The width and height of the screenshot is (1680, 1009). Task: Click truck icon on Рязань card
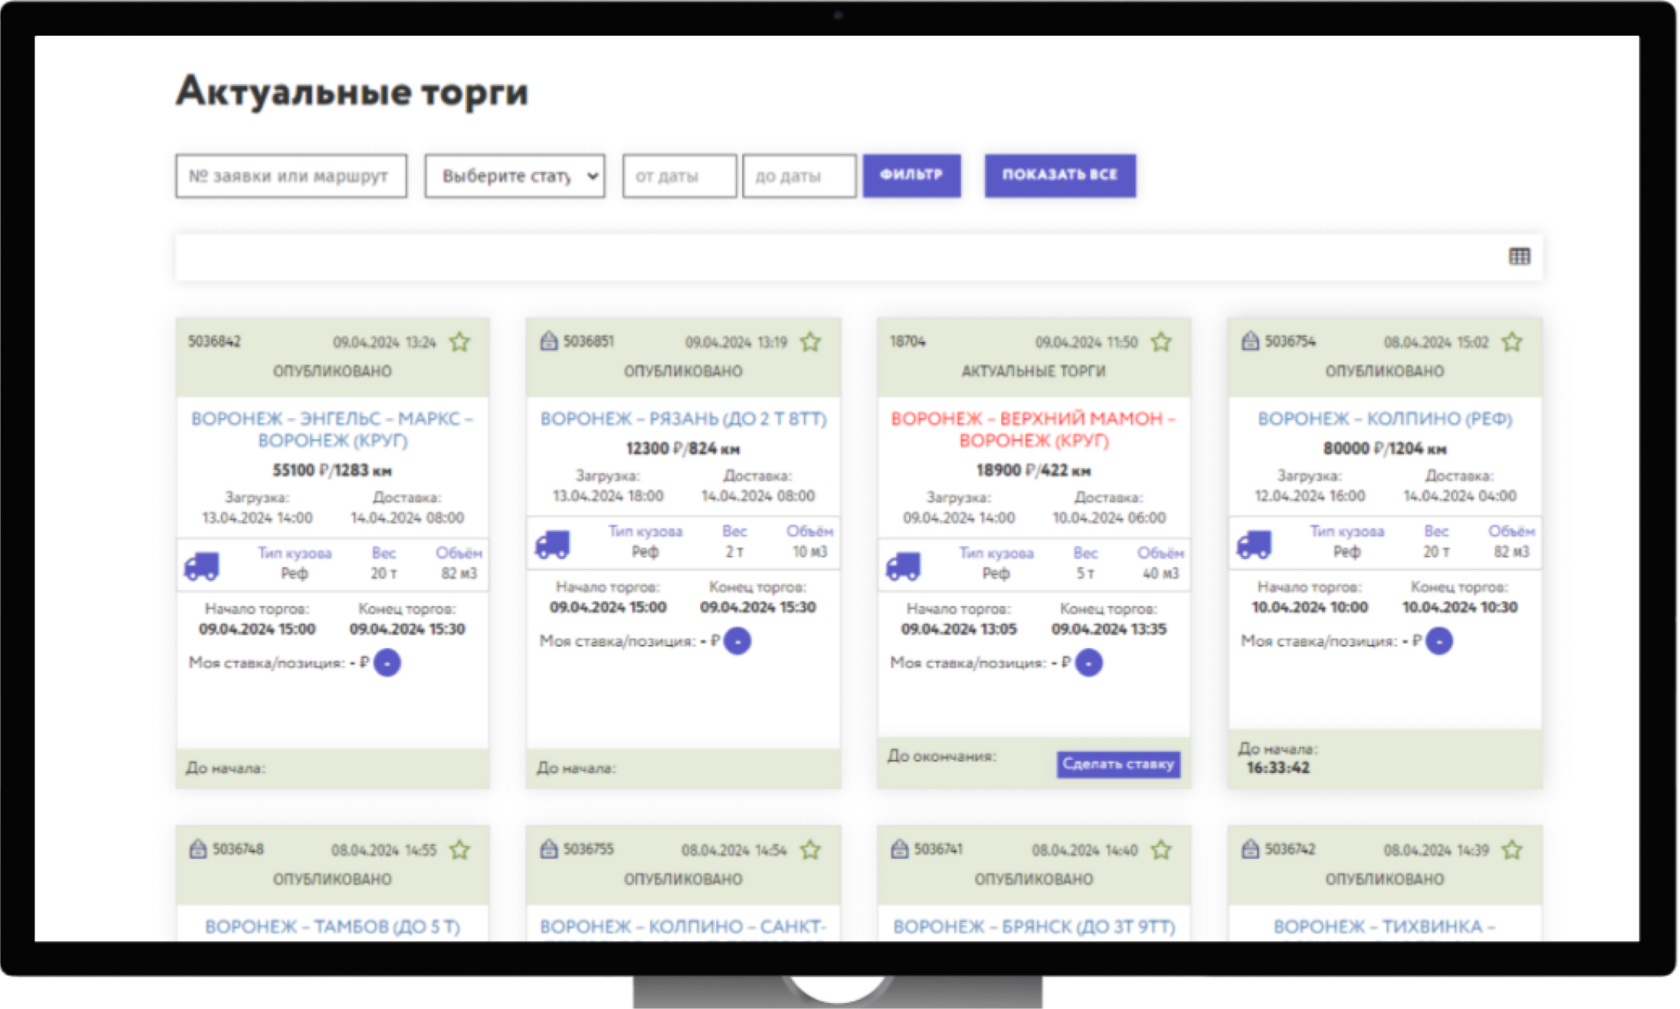click(x=552, y=544)
